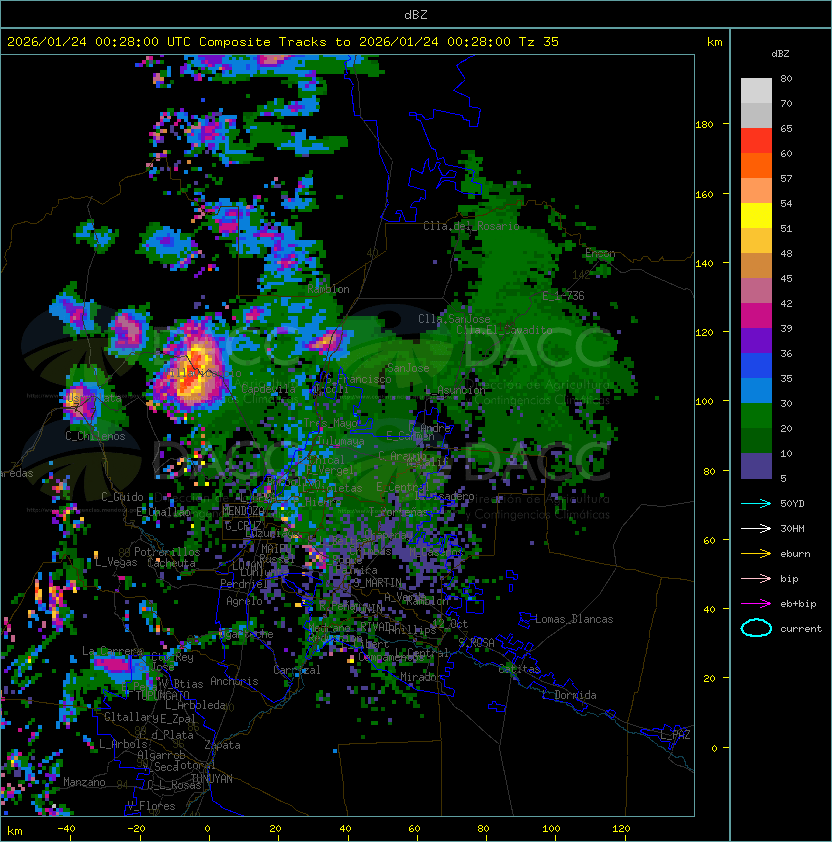
Task: Click the 'E_1-736' place label
Action: click(563, 296)
